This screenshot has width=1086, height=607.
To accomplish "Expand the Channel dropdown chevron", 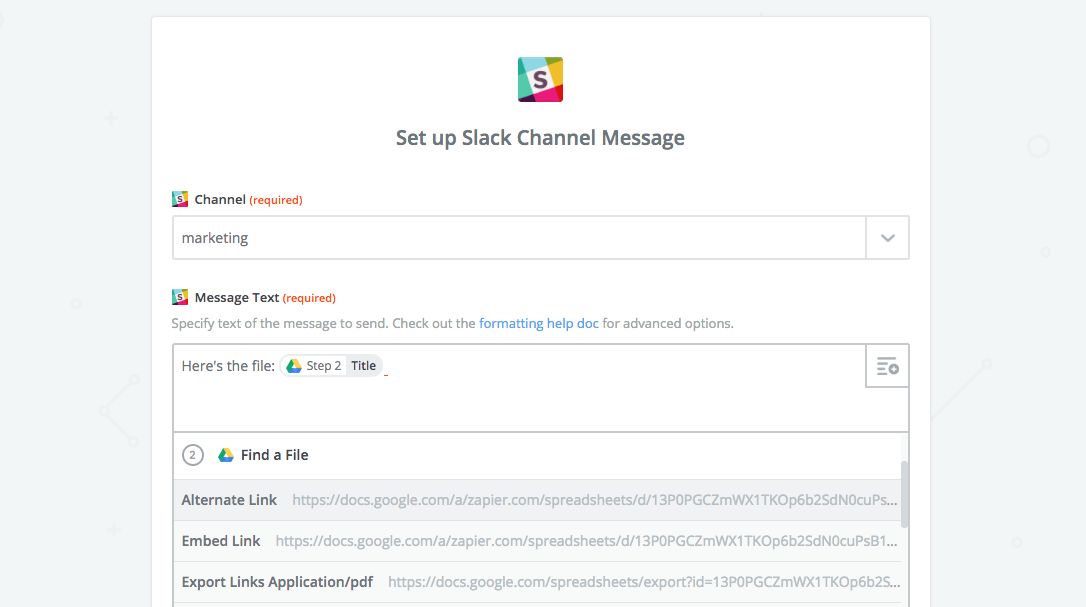I will coord(887,238).
